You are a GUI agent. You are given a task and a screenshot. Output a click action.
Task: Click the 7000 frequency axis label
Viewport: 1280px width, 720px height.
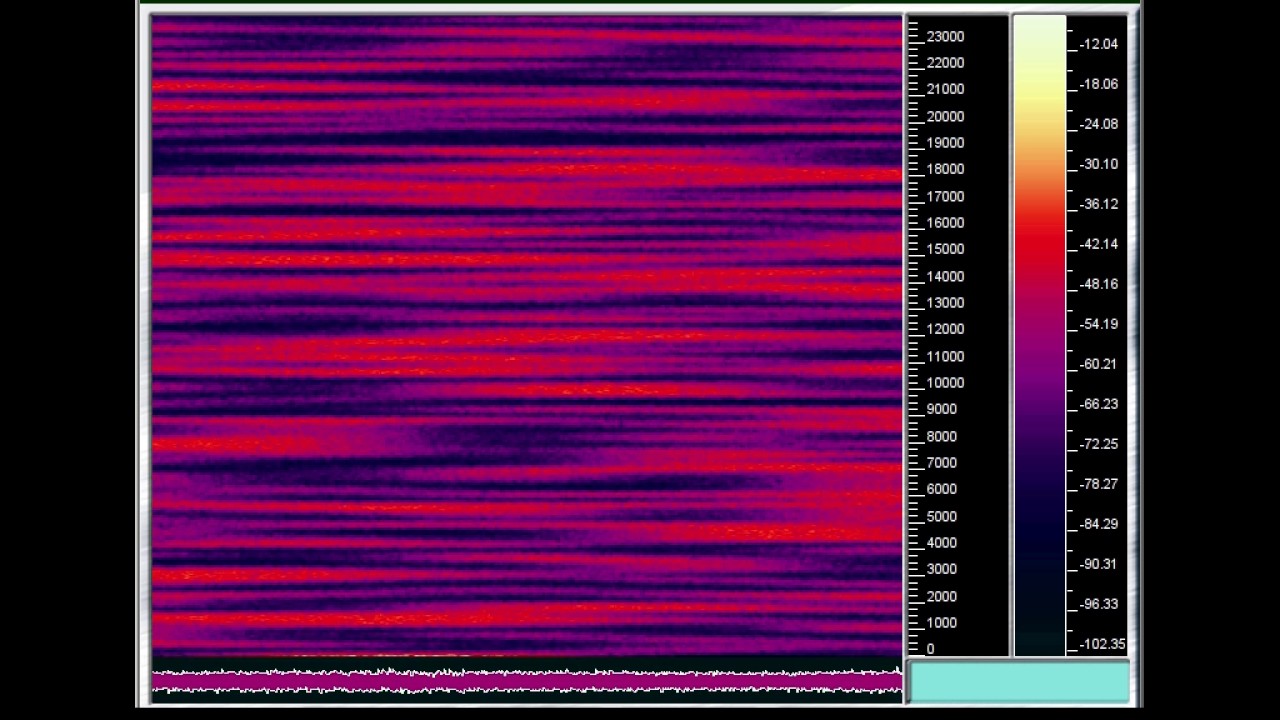(x=942, y=463)
